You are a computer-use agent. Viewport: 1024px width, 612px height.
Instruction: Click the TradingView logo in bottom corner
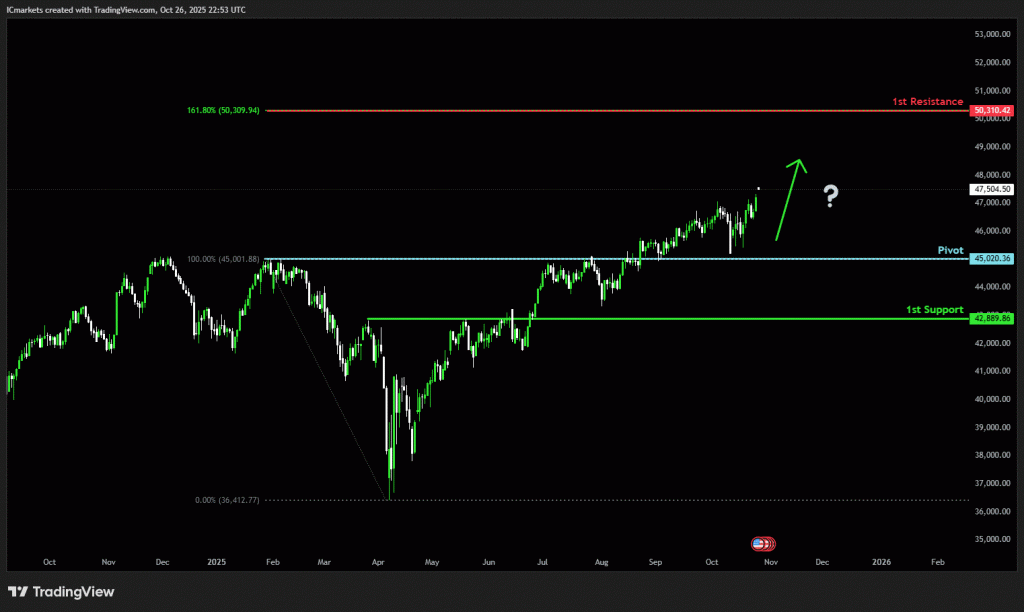[61, 592]
